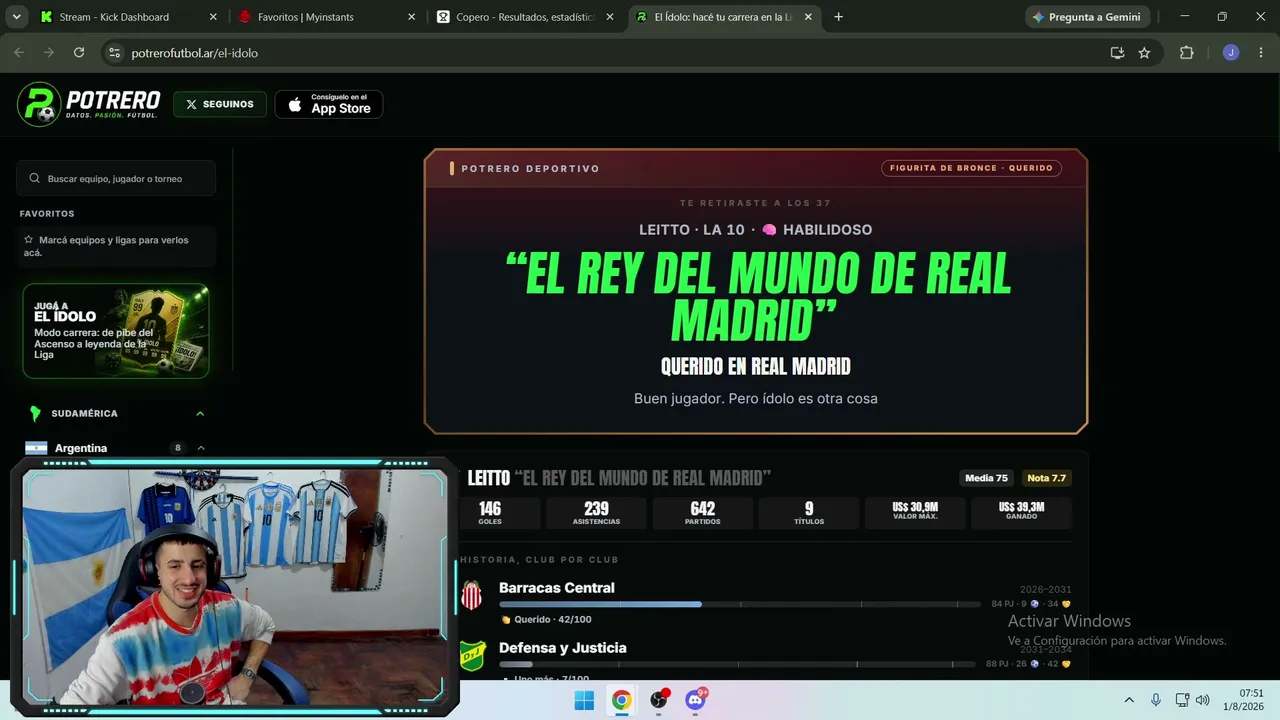Click the Chrome taskbar icon
Image resolution: width=1280 pixels, height=720 pixels.
pyautogui.click(x=621, y=700)
